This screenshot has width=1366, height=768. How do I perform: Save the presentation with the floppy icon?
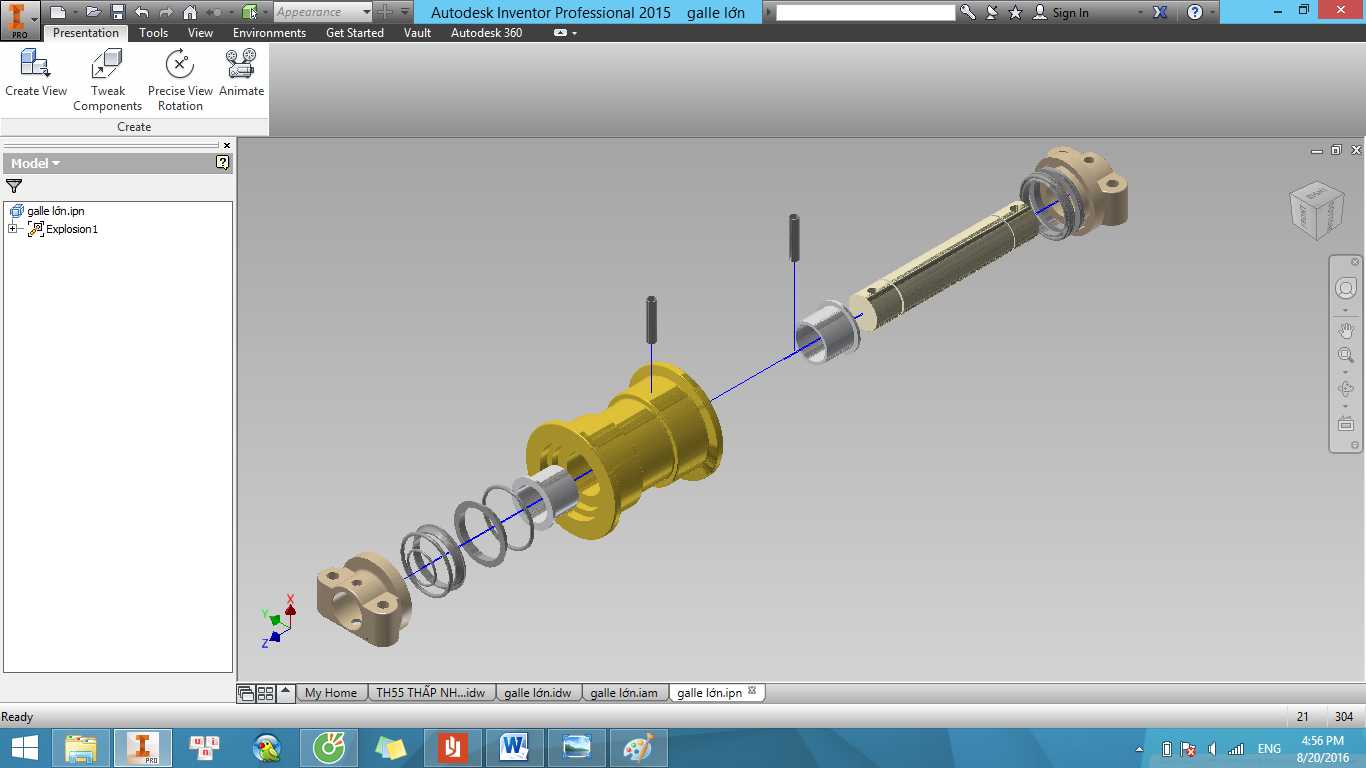tap(118, 12)
